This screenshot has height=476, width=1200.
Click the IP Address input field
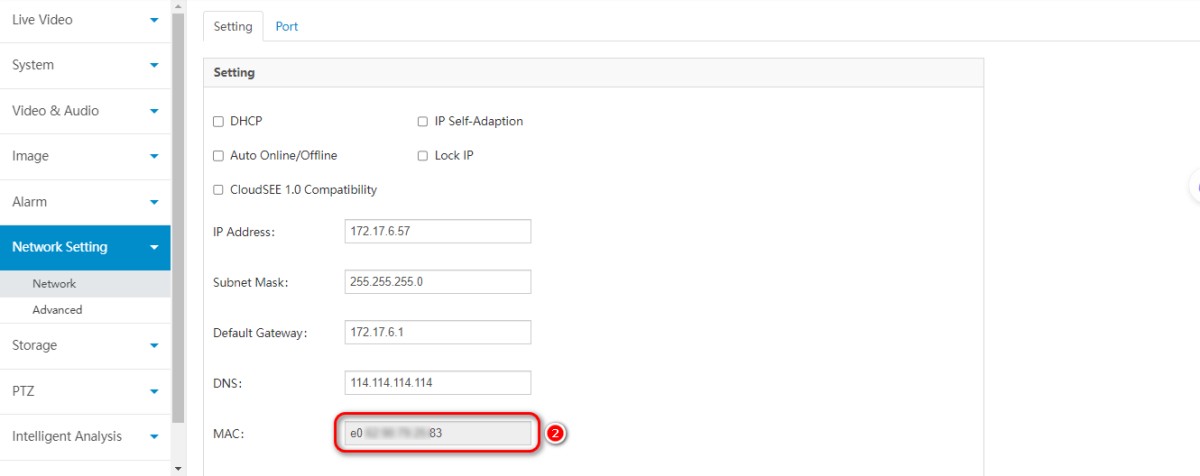(x=437, y=231)
